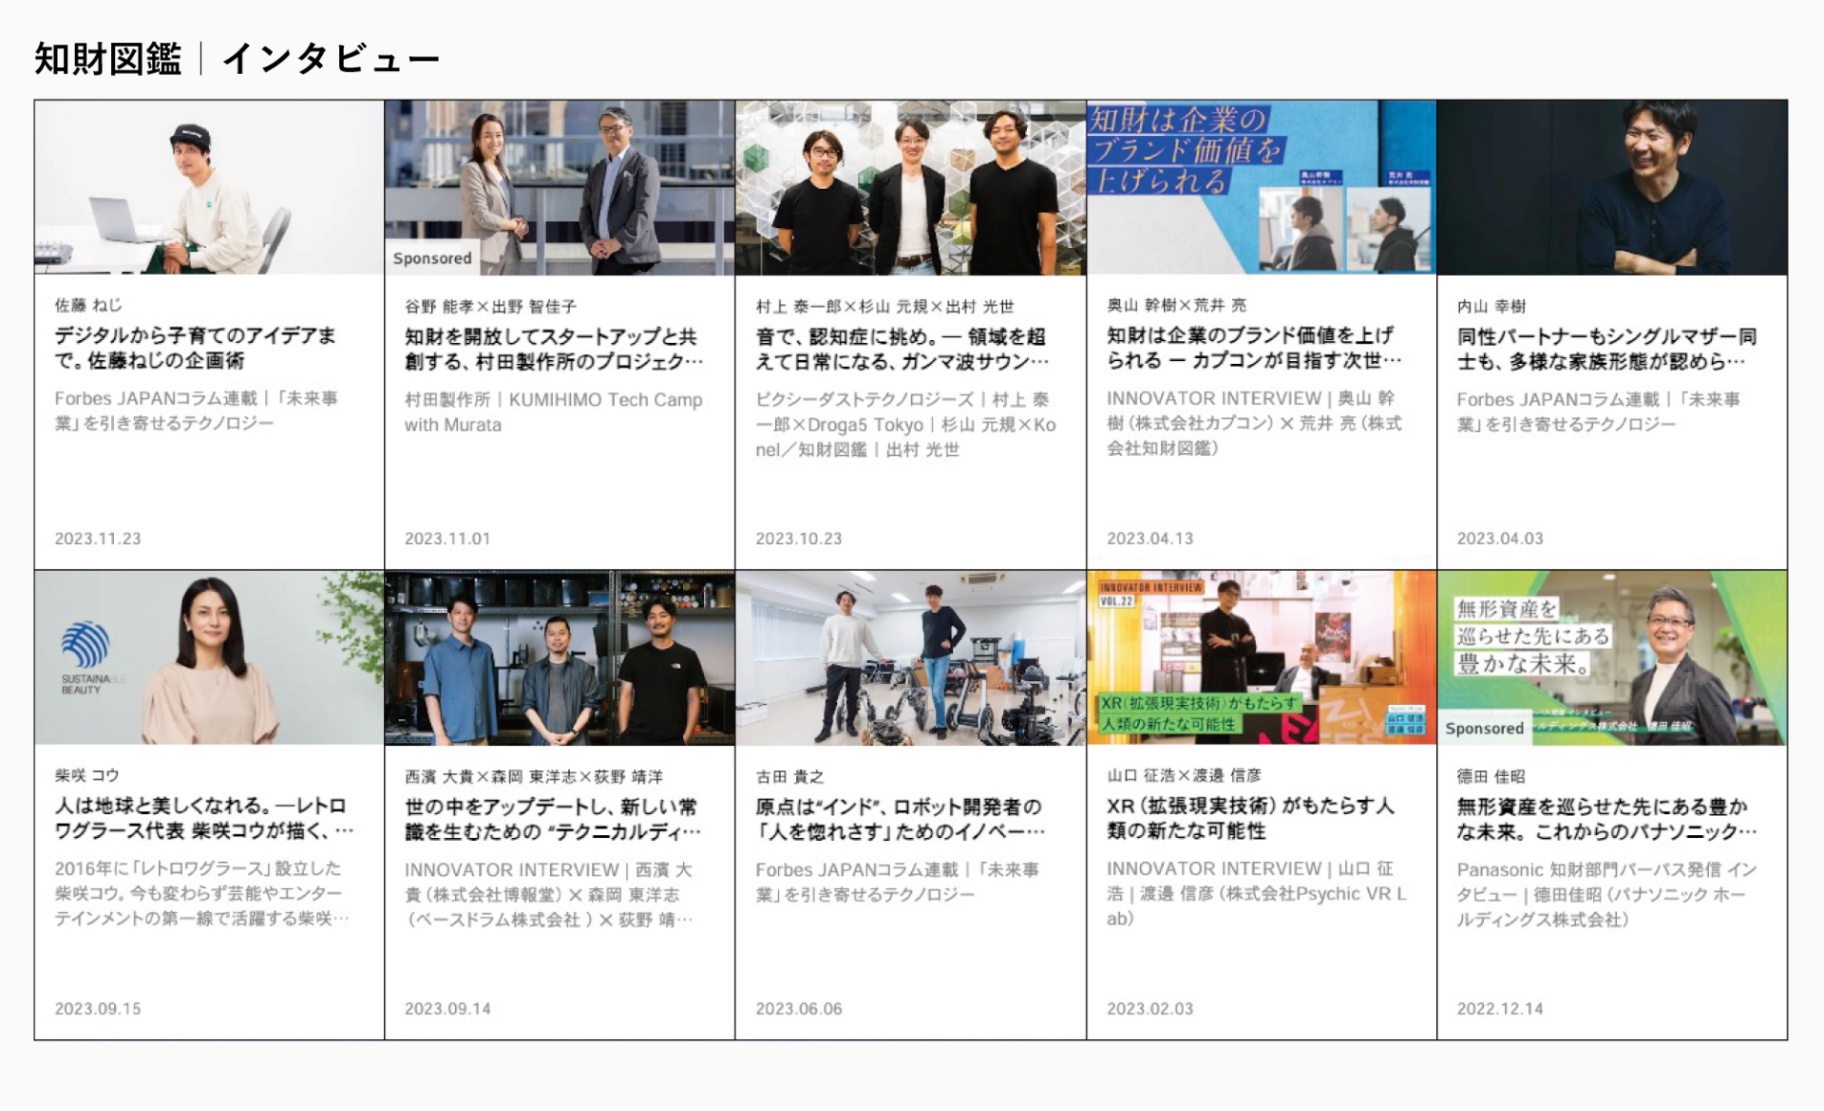The width and height of the screenshot is (1824, 1111).
Task: Click author names 山口 征浩×渡邊 信彦
Action: pos(1184,775)
